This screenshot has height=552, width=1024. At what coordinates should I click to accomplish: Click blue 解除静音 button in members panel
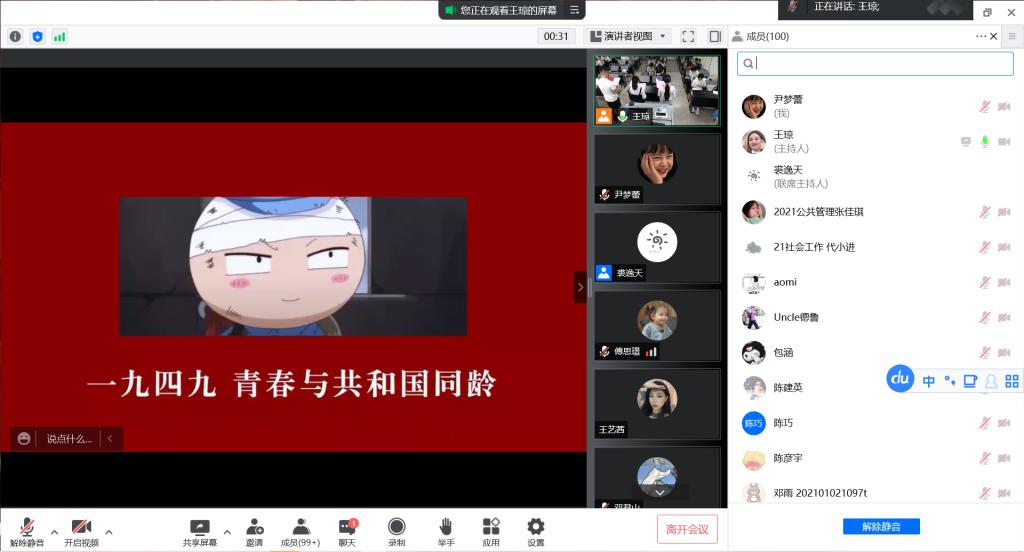coord(881,527)
